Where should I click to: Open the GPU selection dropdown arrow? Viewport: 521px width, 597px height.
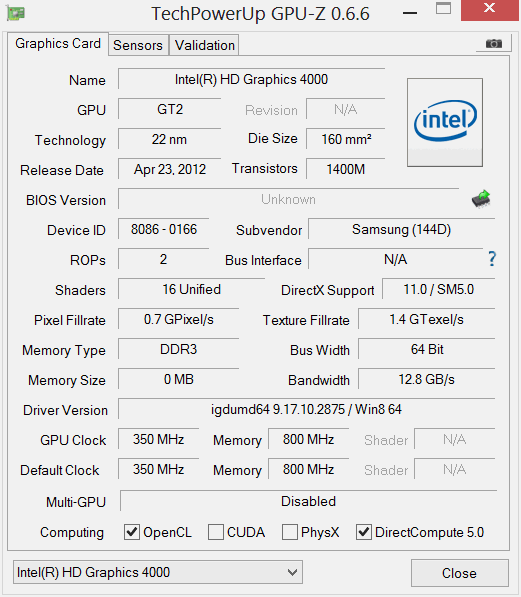292,572
